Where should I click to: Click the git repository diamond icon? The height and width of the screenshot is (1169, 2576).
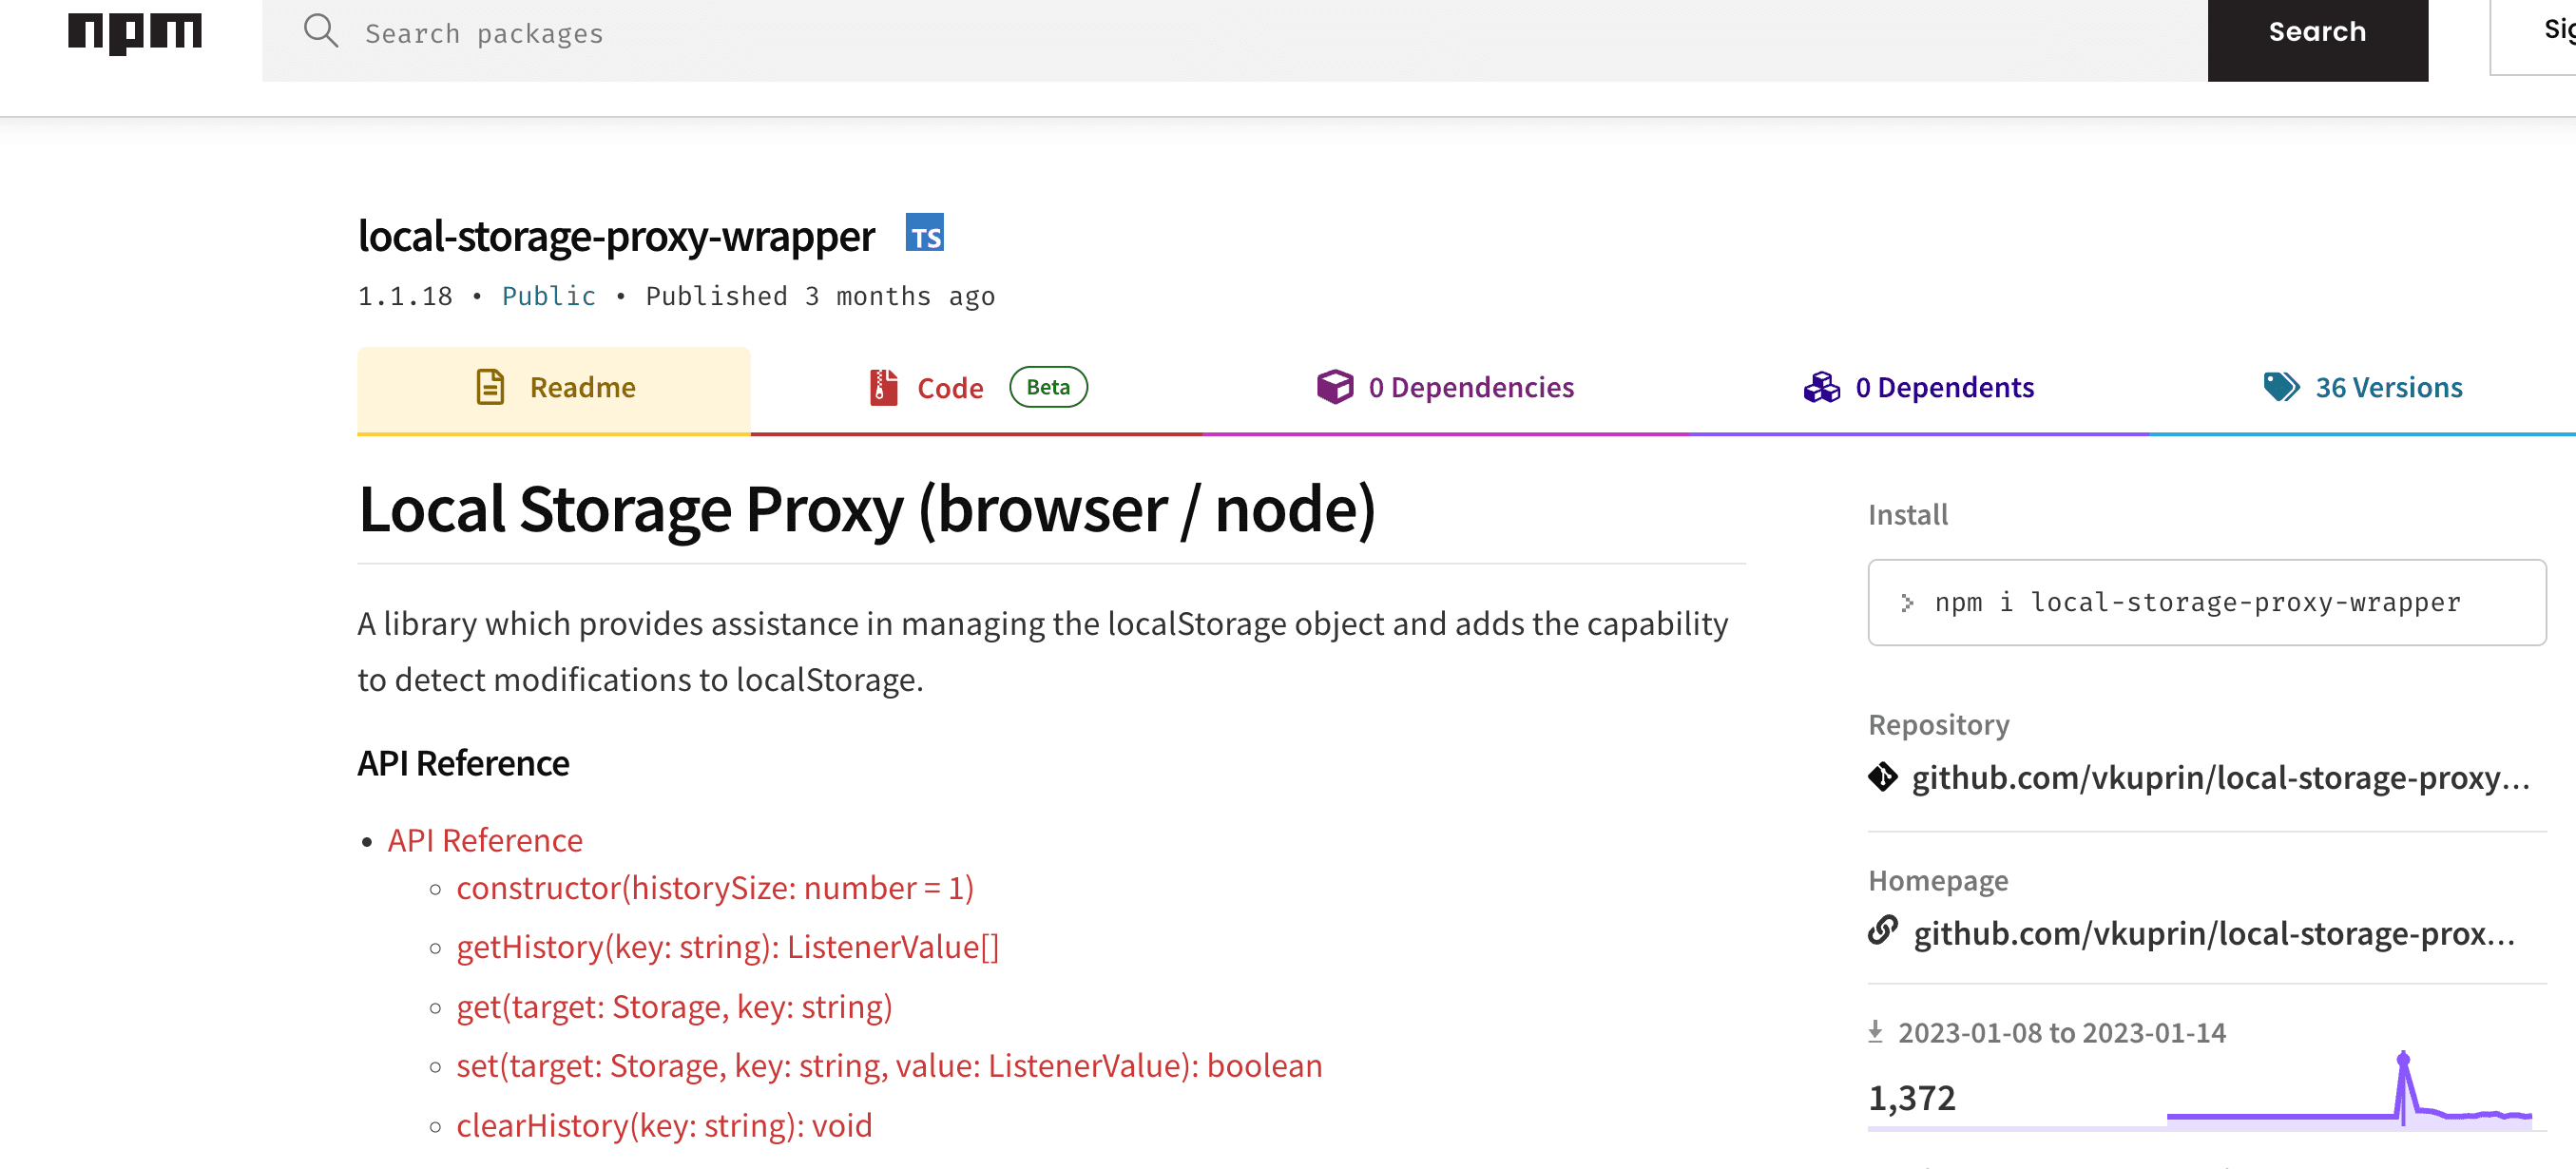[x=1882, y=777]
